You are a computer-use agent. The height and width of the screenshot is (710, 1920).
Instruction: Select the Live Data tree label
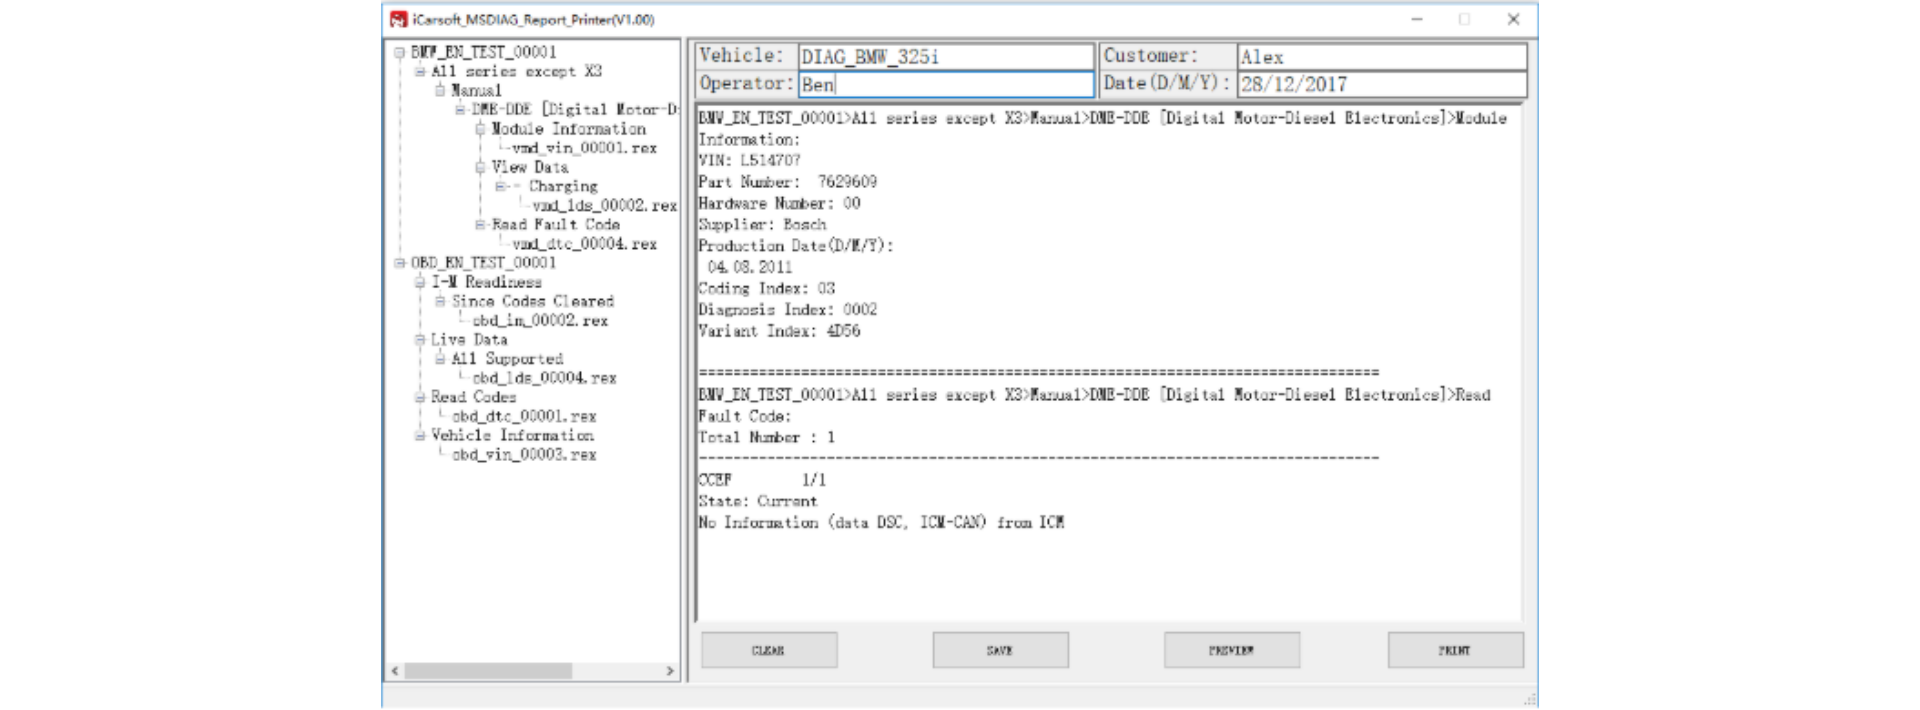click(469, 340)
